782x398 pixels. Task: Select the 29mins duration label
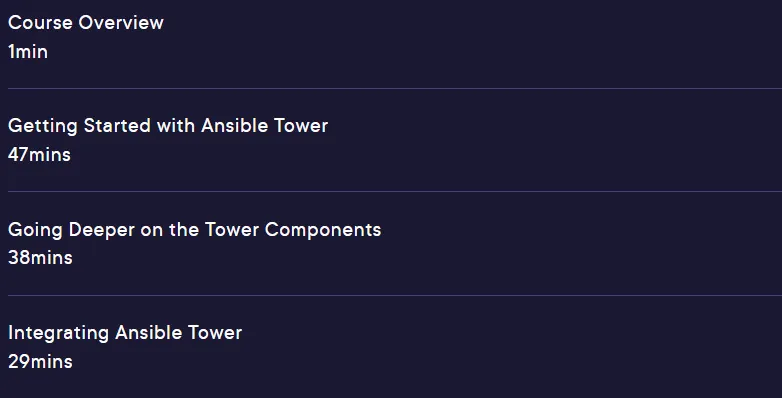click(x=40, y=362)
